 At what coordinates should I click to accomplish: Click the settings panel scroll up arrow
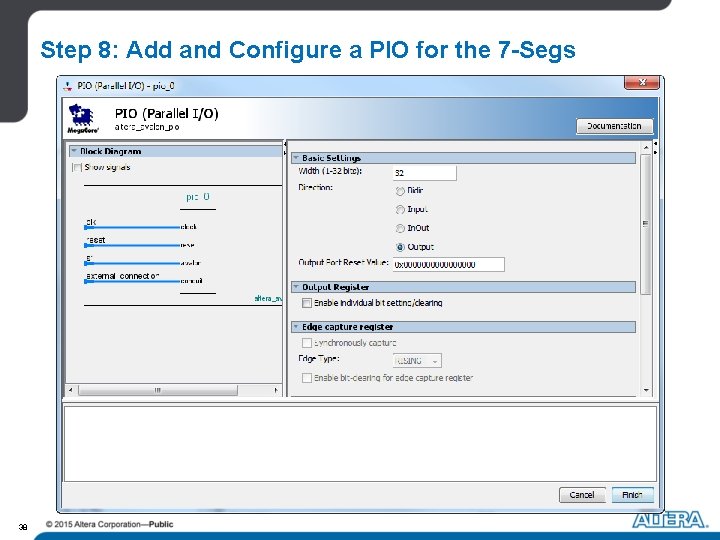(646, 148)
